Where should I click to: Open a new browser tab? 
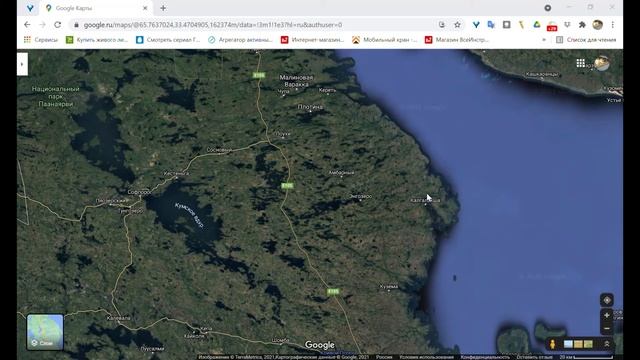point(163,8)
